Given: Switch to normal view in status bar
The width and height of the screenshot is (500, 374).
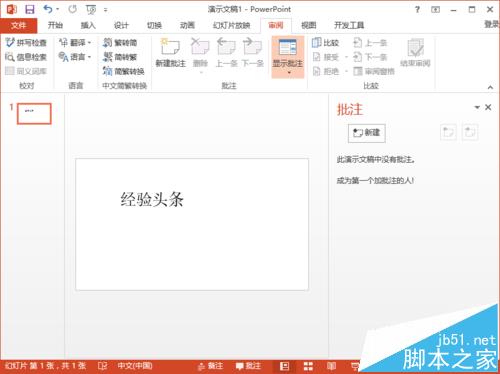Looking at the screenshot, I should click(x=284, y=366).
